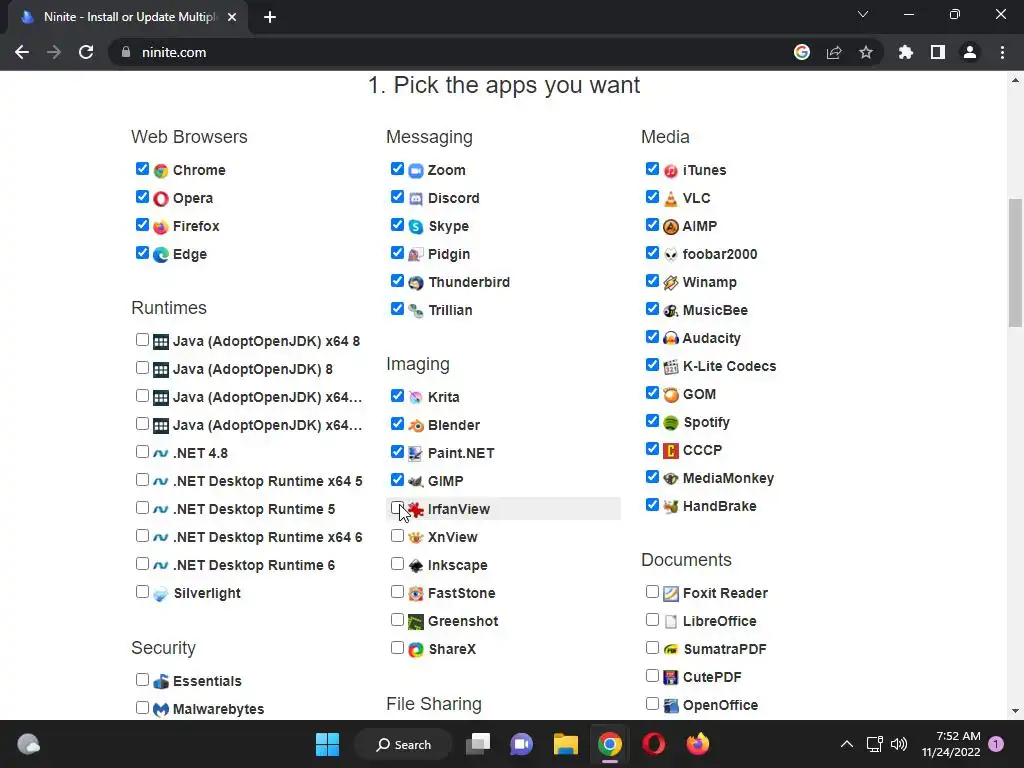This screenshot has height=768, width=1024.
Task: Launch Firefox from the taskbar
Action: coord(697,744)
